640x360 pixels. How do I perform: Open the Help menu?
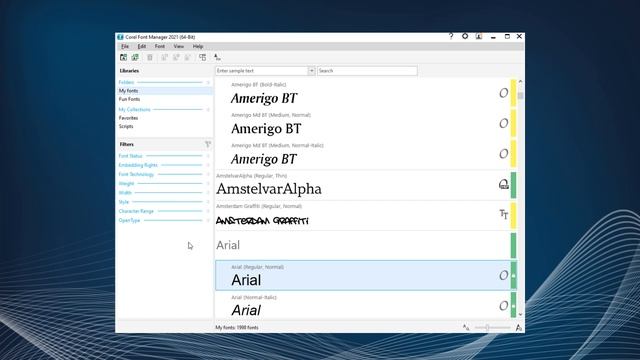[198, 47]
